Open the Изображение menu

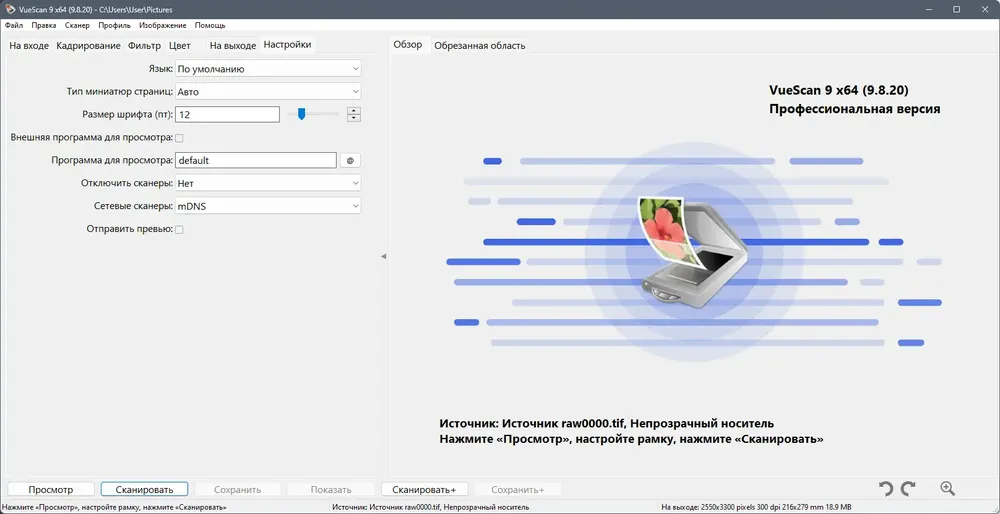163,26
